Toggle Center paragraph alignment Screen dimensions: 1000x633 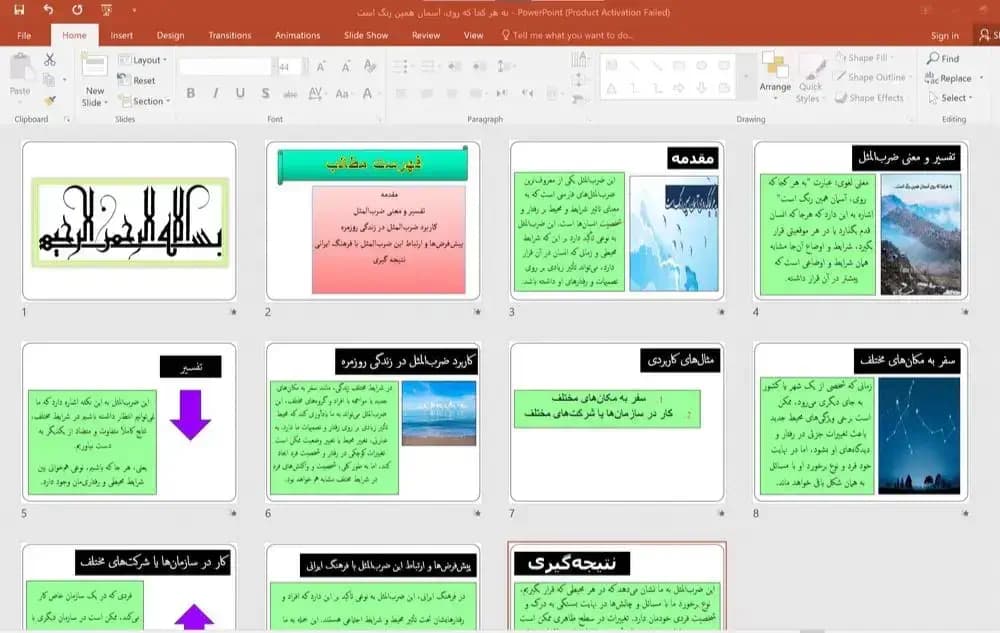coord(427,94)
